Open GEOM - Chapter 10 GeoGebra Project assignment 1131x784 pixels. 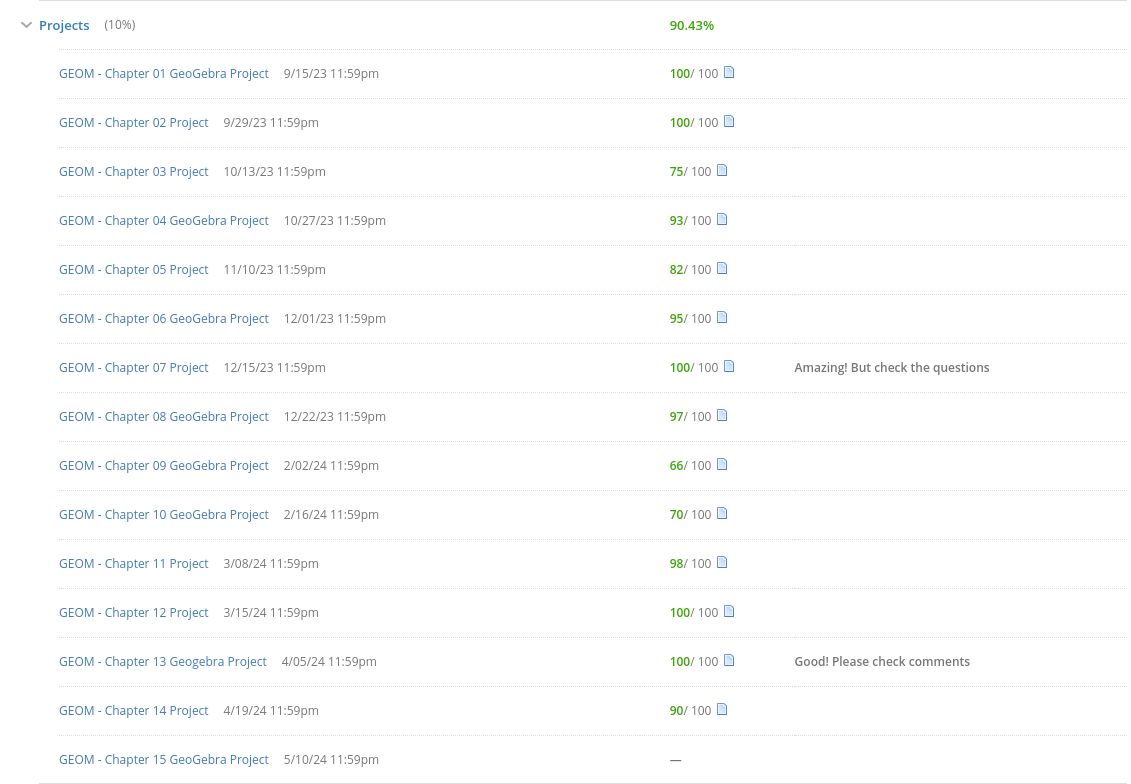[164, 515]
